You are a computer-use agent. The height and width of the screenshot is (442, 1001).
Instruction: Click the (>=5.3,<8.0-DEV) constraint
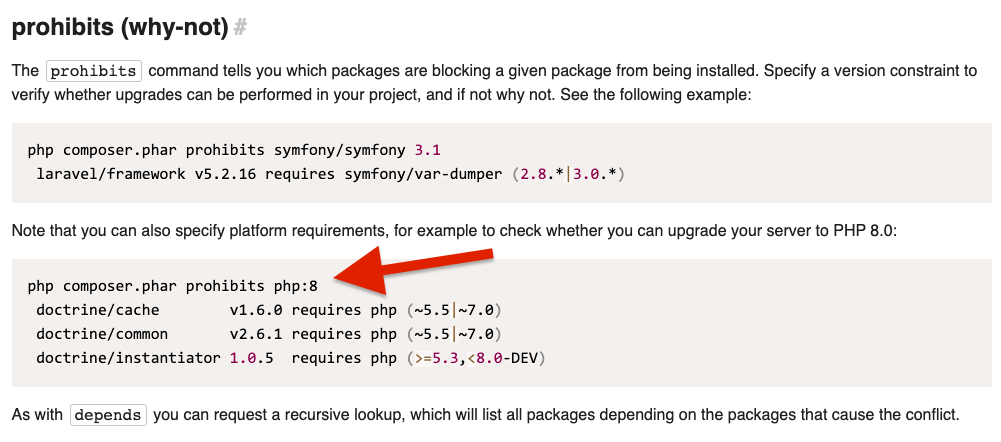476,358
